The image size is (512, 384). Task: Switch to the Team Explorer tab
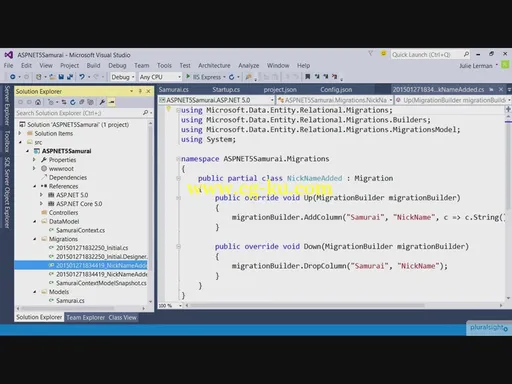click(85, 317)
